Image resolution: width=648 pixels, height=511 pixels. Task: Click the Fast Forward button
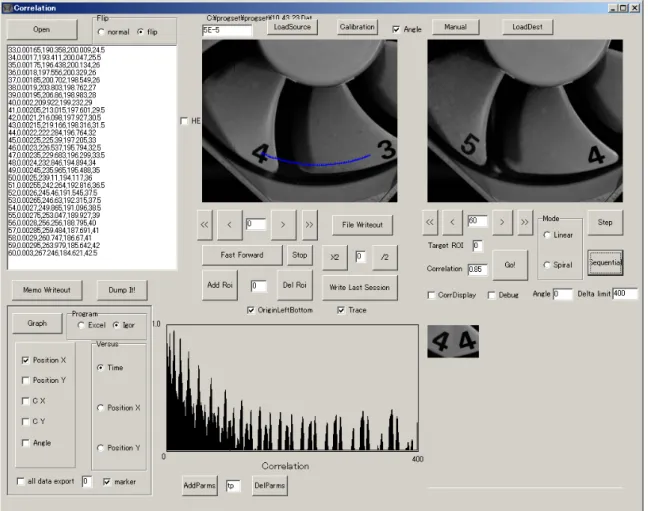(242, 255)
